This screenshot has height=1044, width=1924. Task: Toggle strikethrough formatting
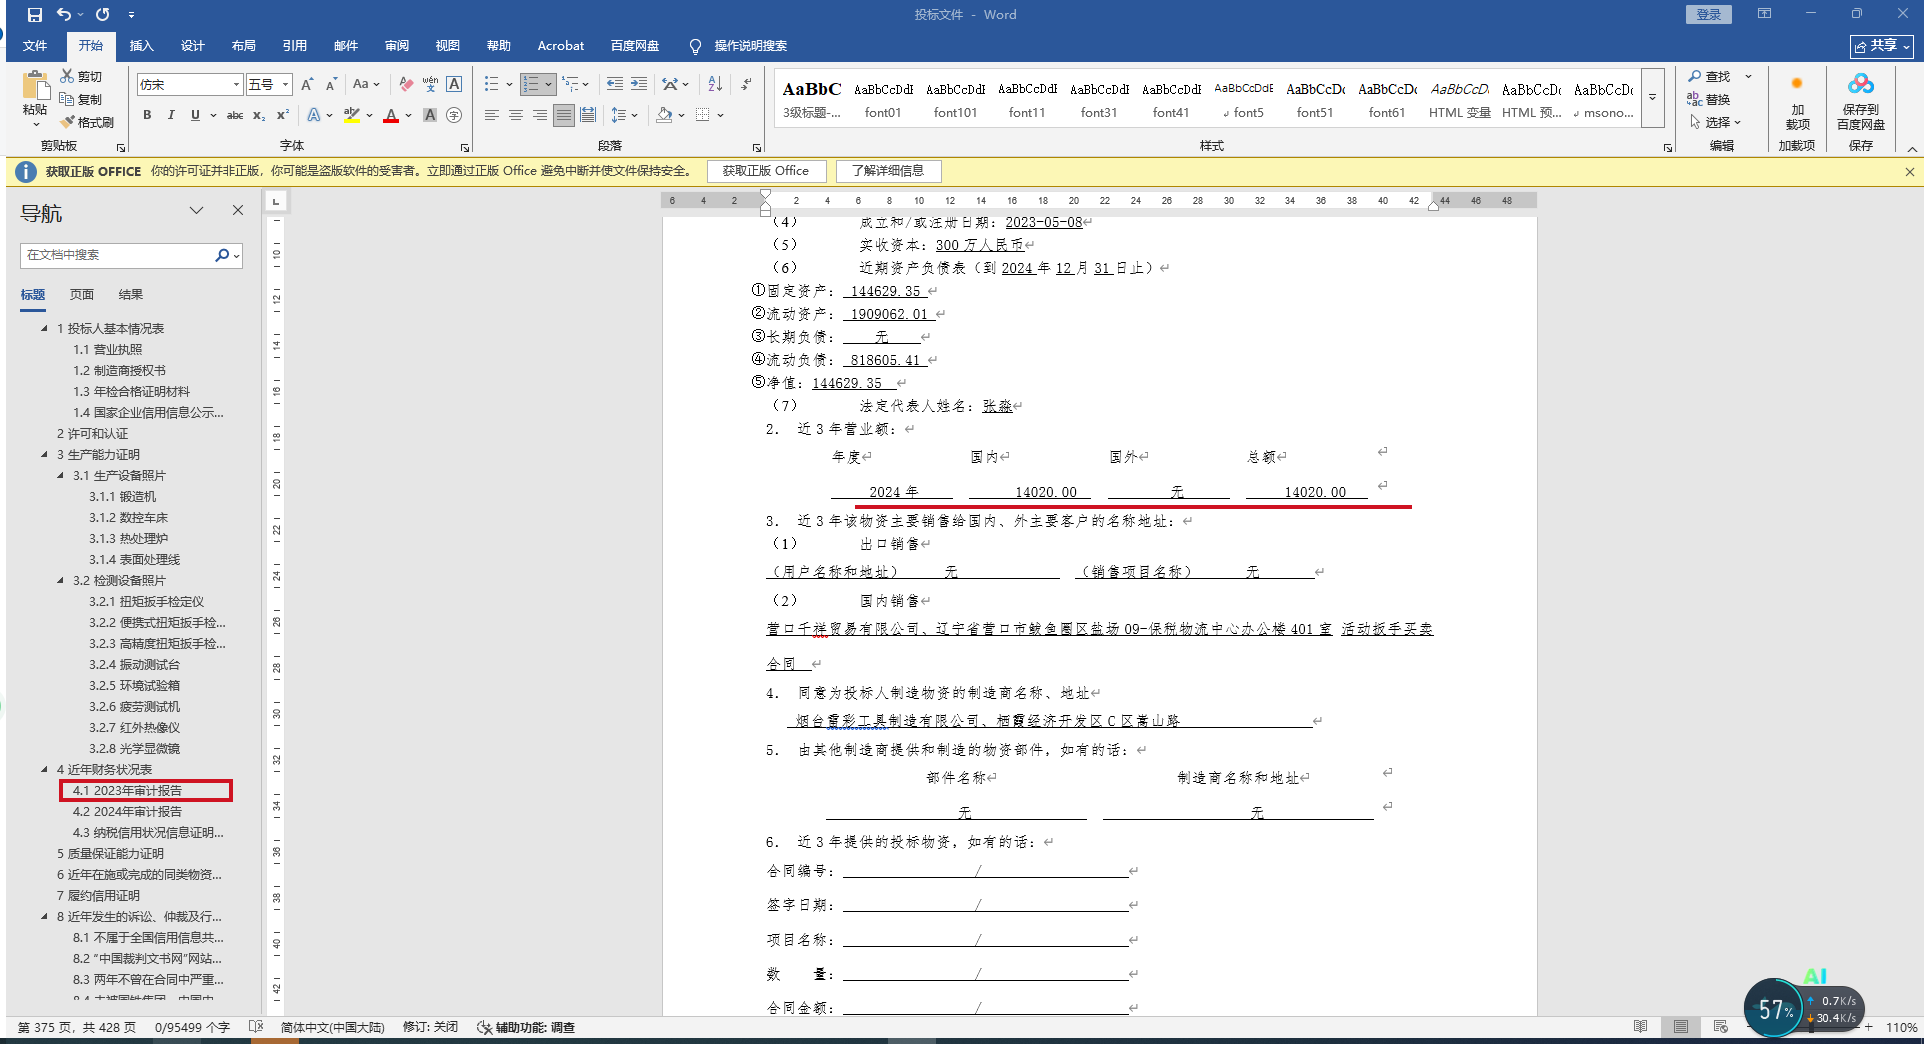point(235,115)
